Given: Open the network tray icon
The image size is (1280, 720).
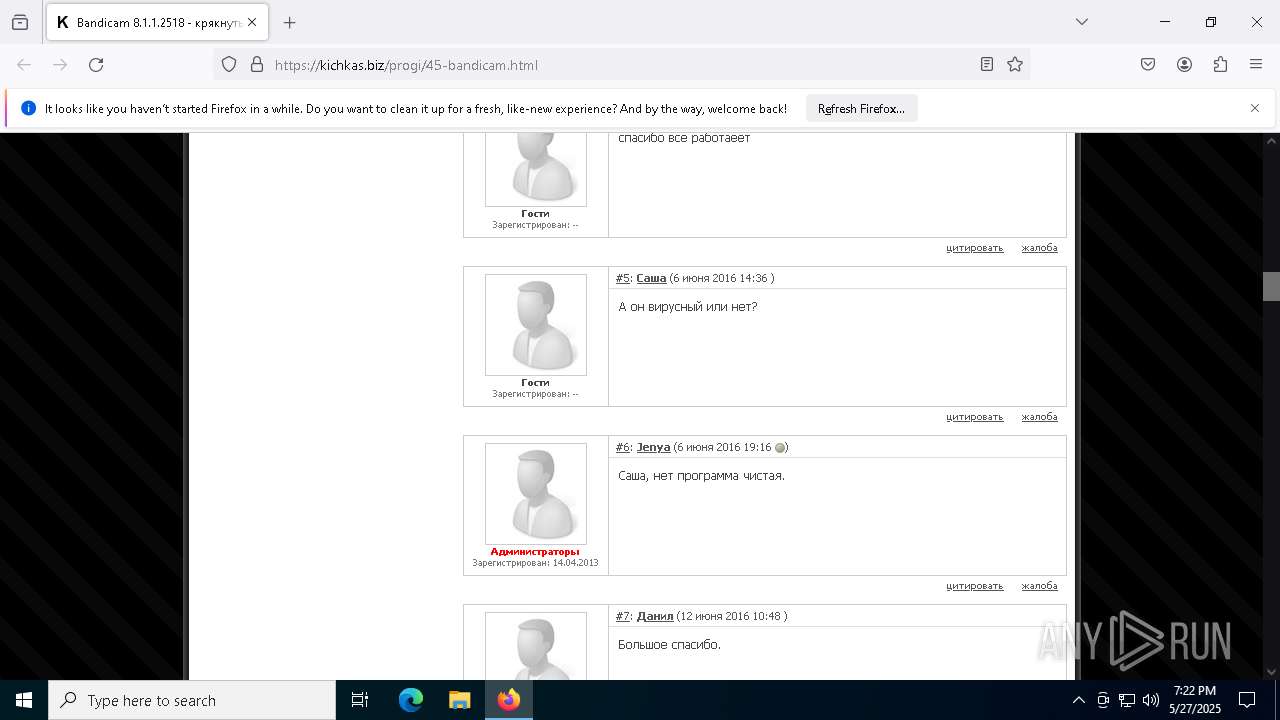Looking at the screenshot, I should coord(1127,700).
